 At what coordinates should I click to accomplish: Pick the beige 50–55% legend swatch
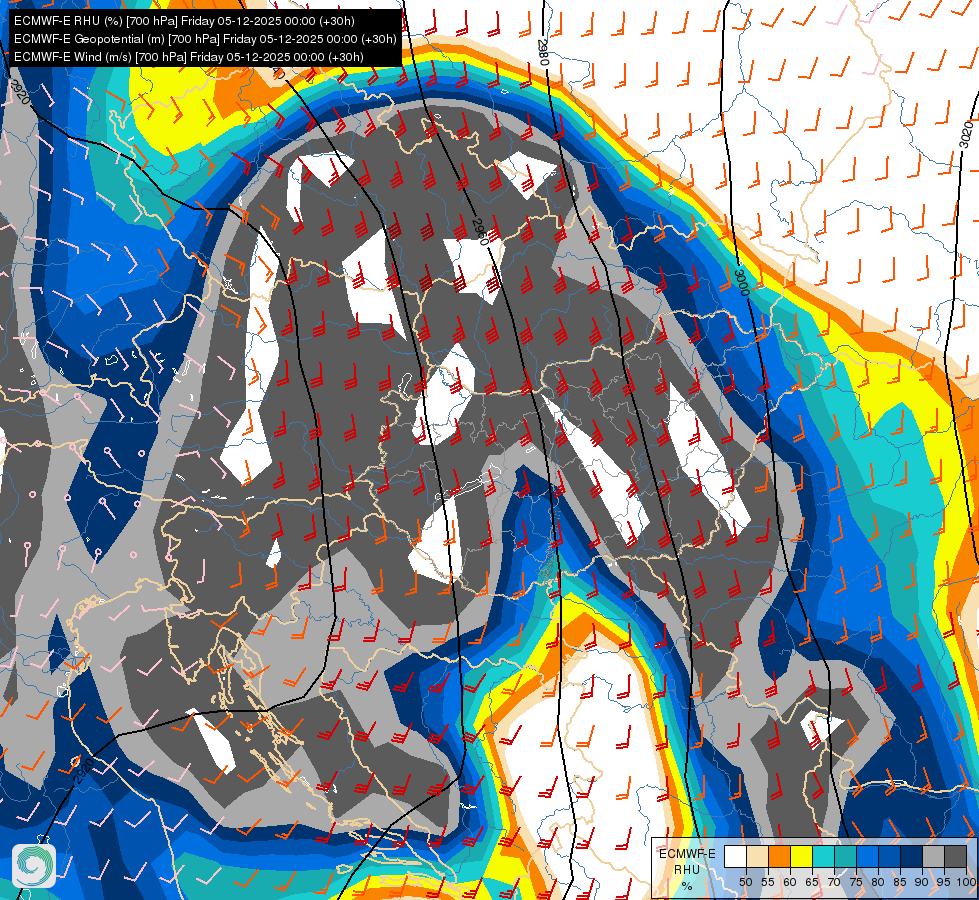point(757,856)
